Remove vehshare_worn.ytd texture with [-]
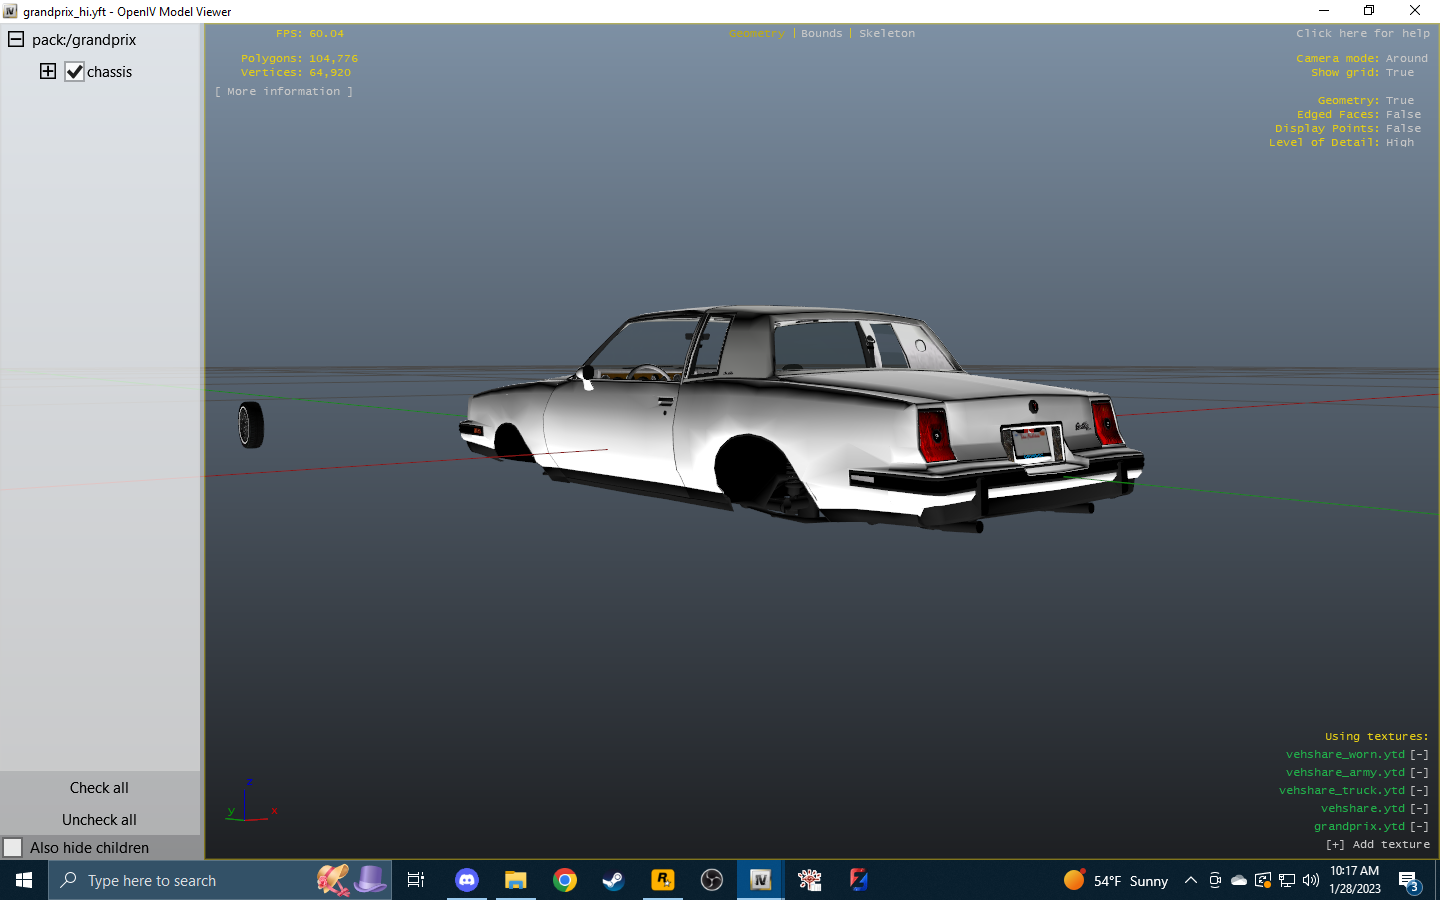 (x=1419, y=755)
